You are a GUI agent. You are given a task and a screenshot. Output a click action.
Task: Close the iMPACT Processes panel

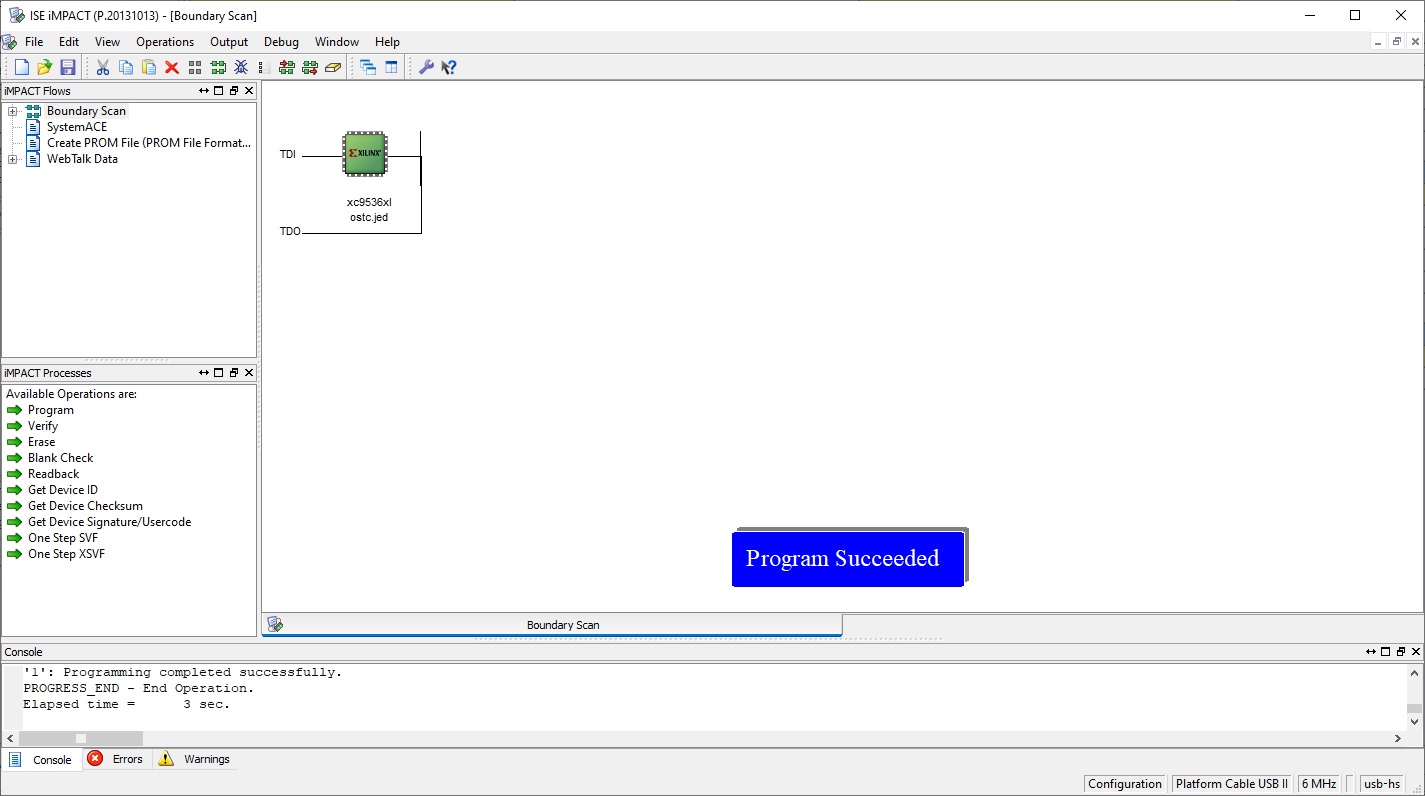(x=249, y=373)
